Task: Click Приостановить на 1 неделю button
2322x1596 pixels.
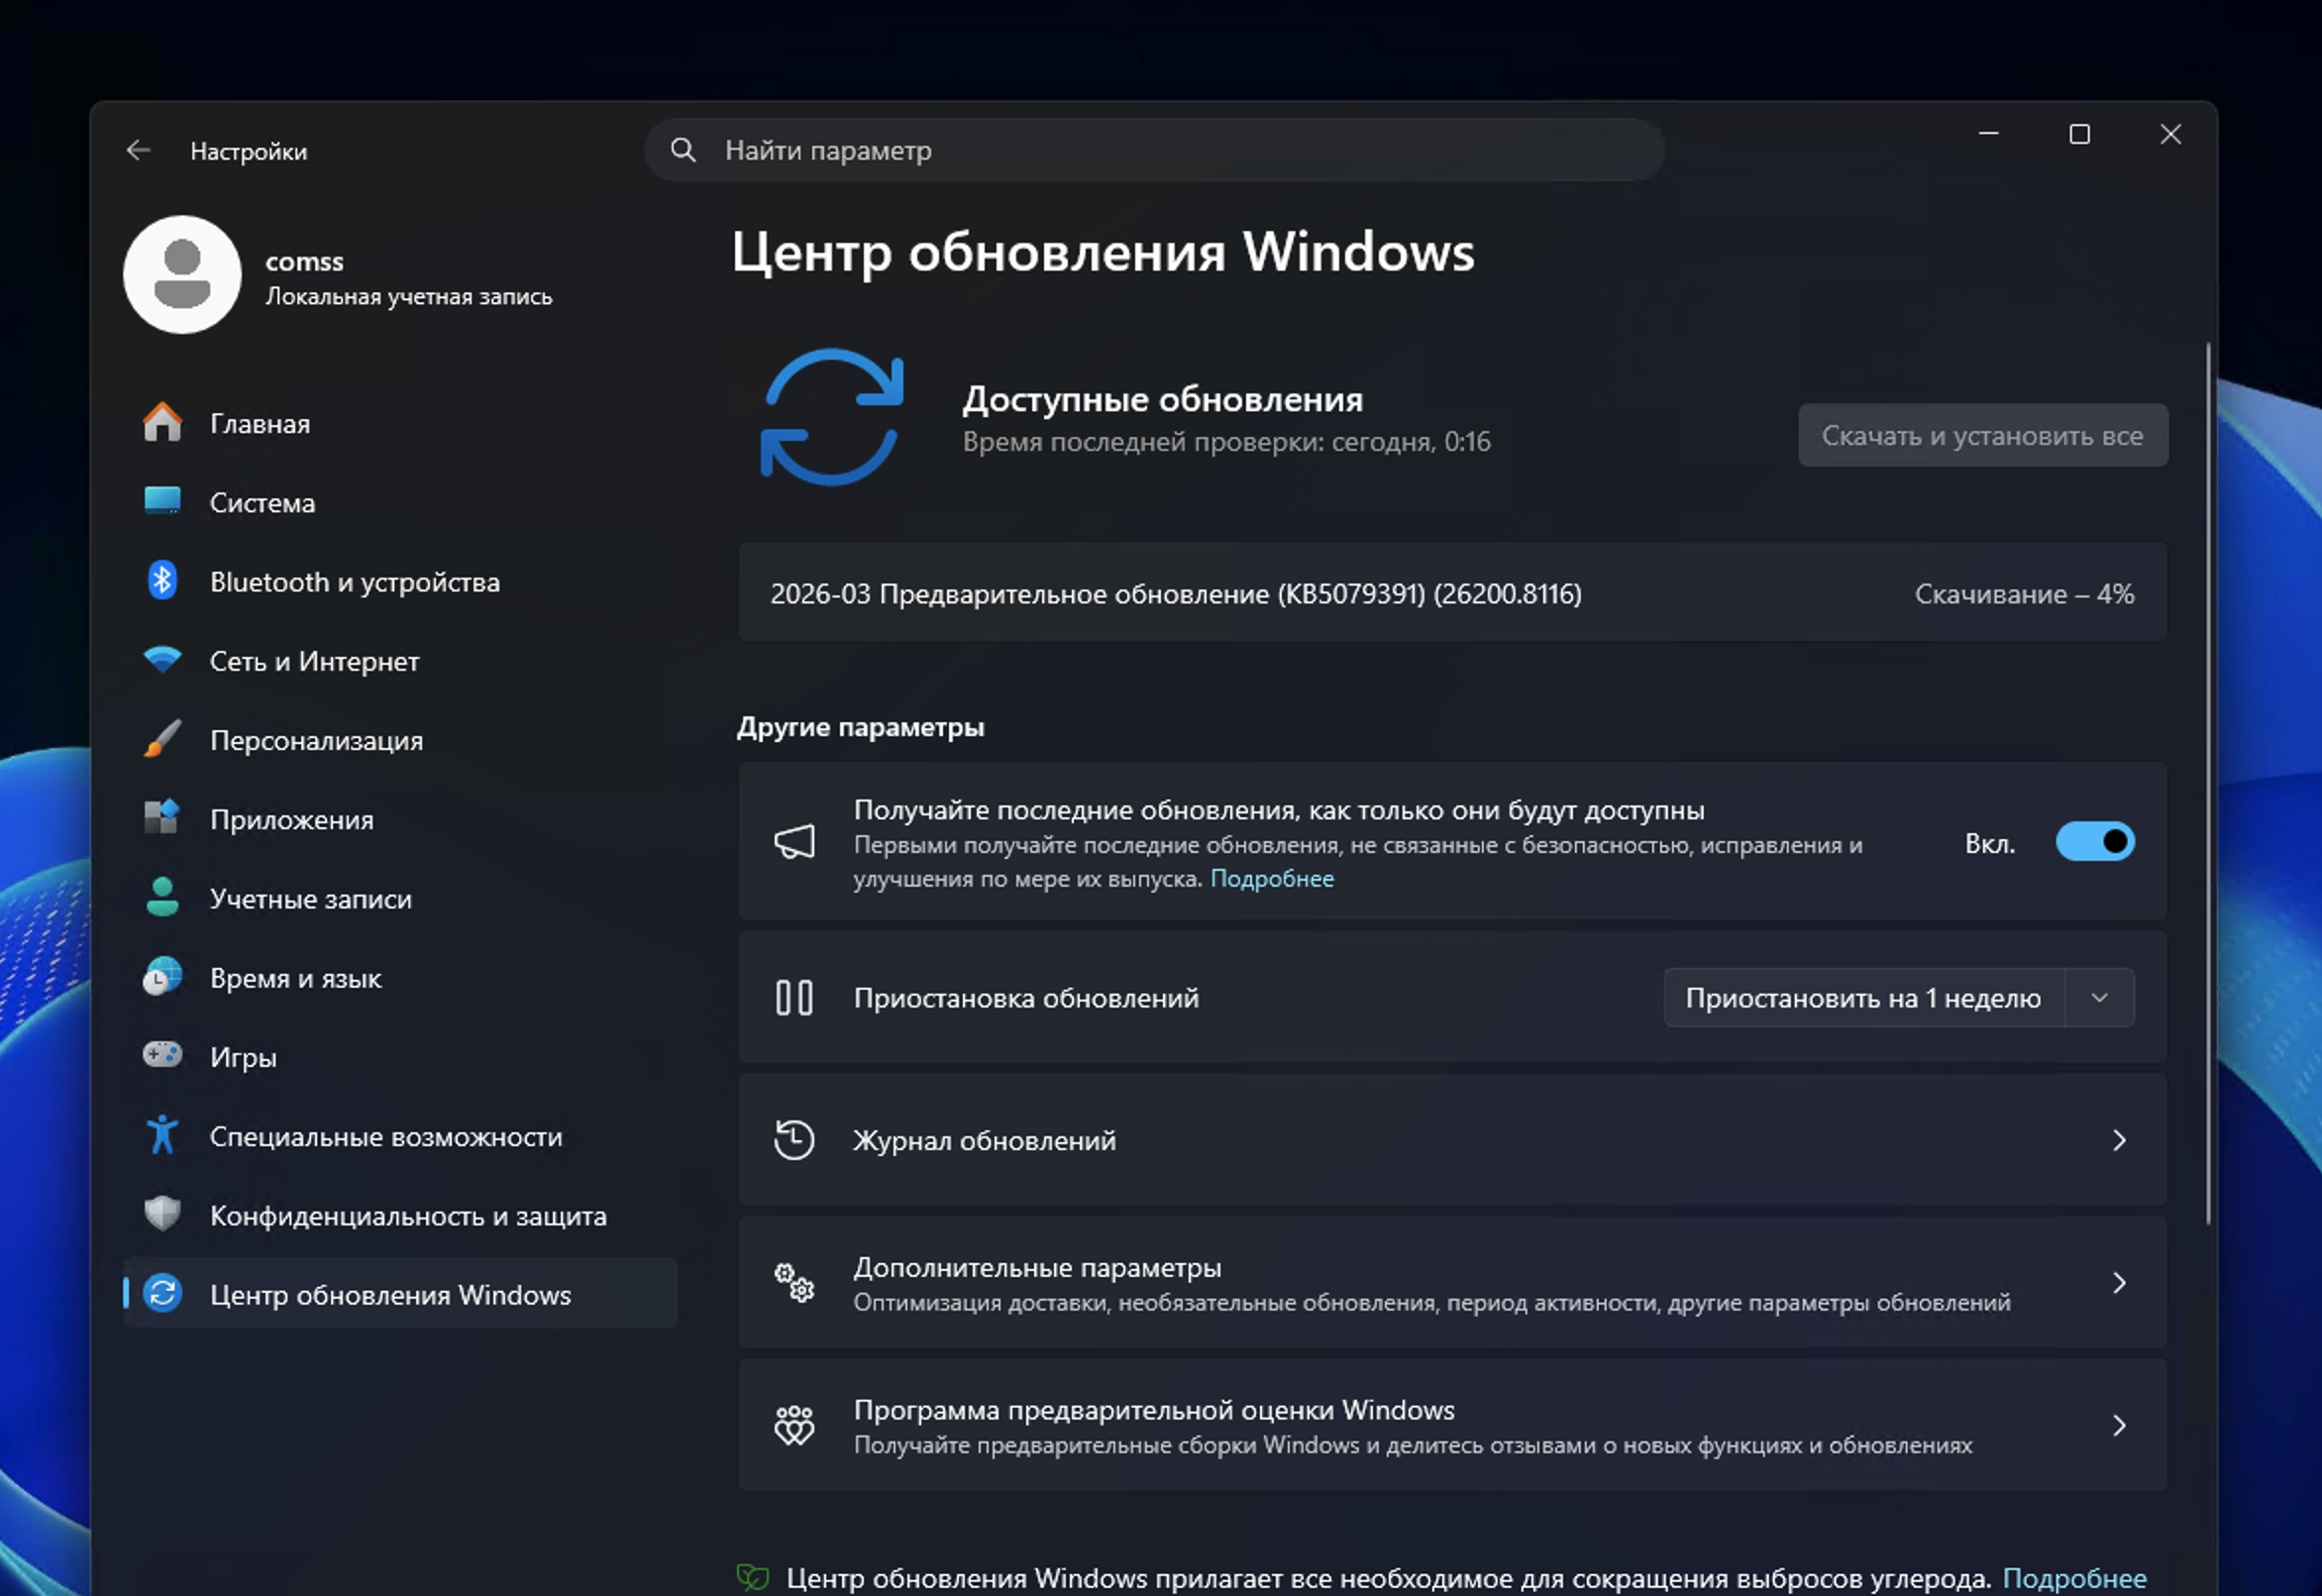Action: 1862,998
